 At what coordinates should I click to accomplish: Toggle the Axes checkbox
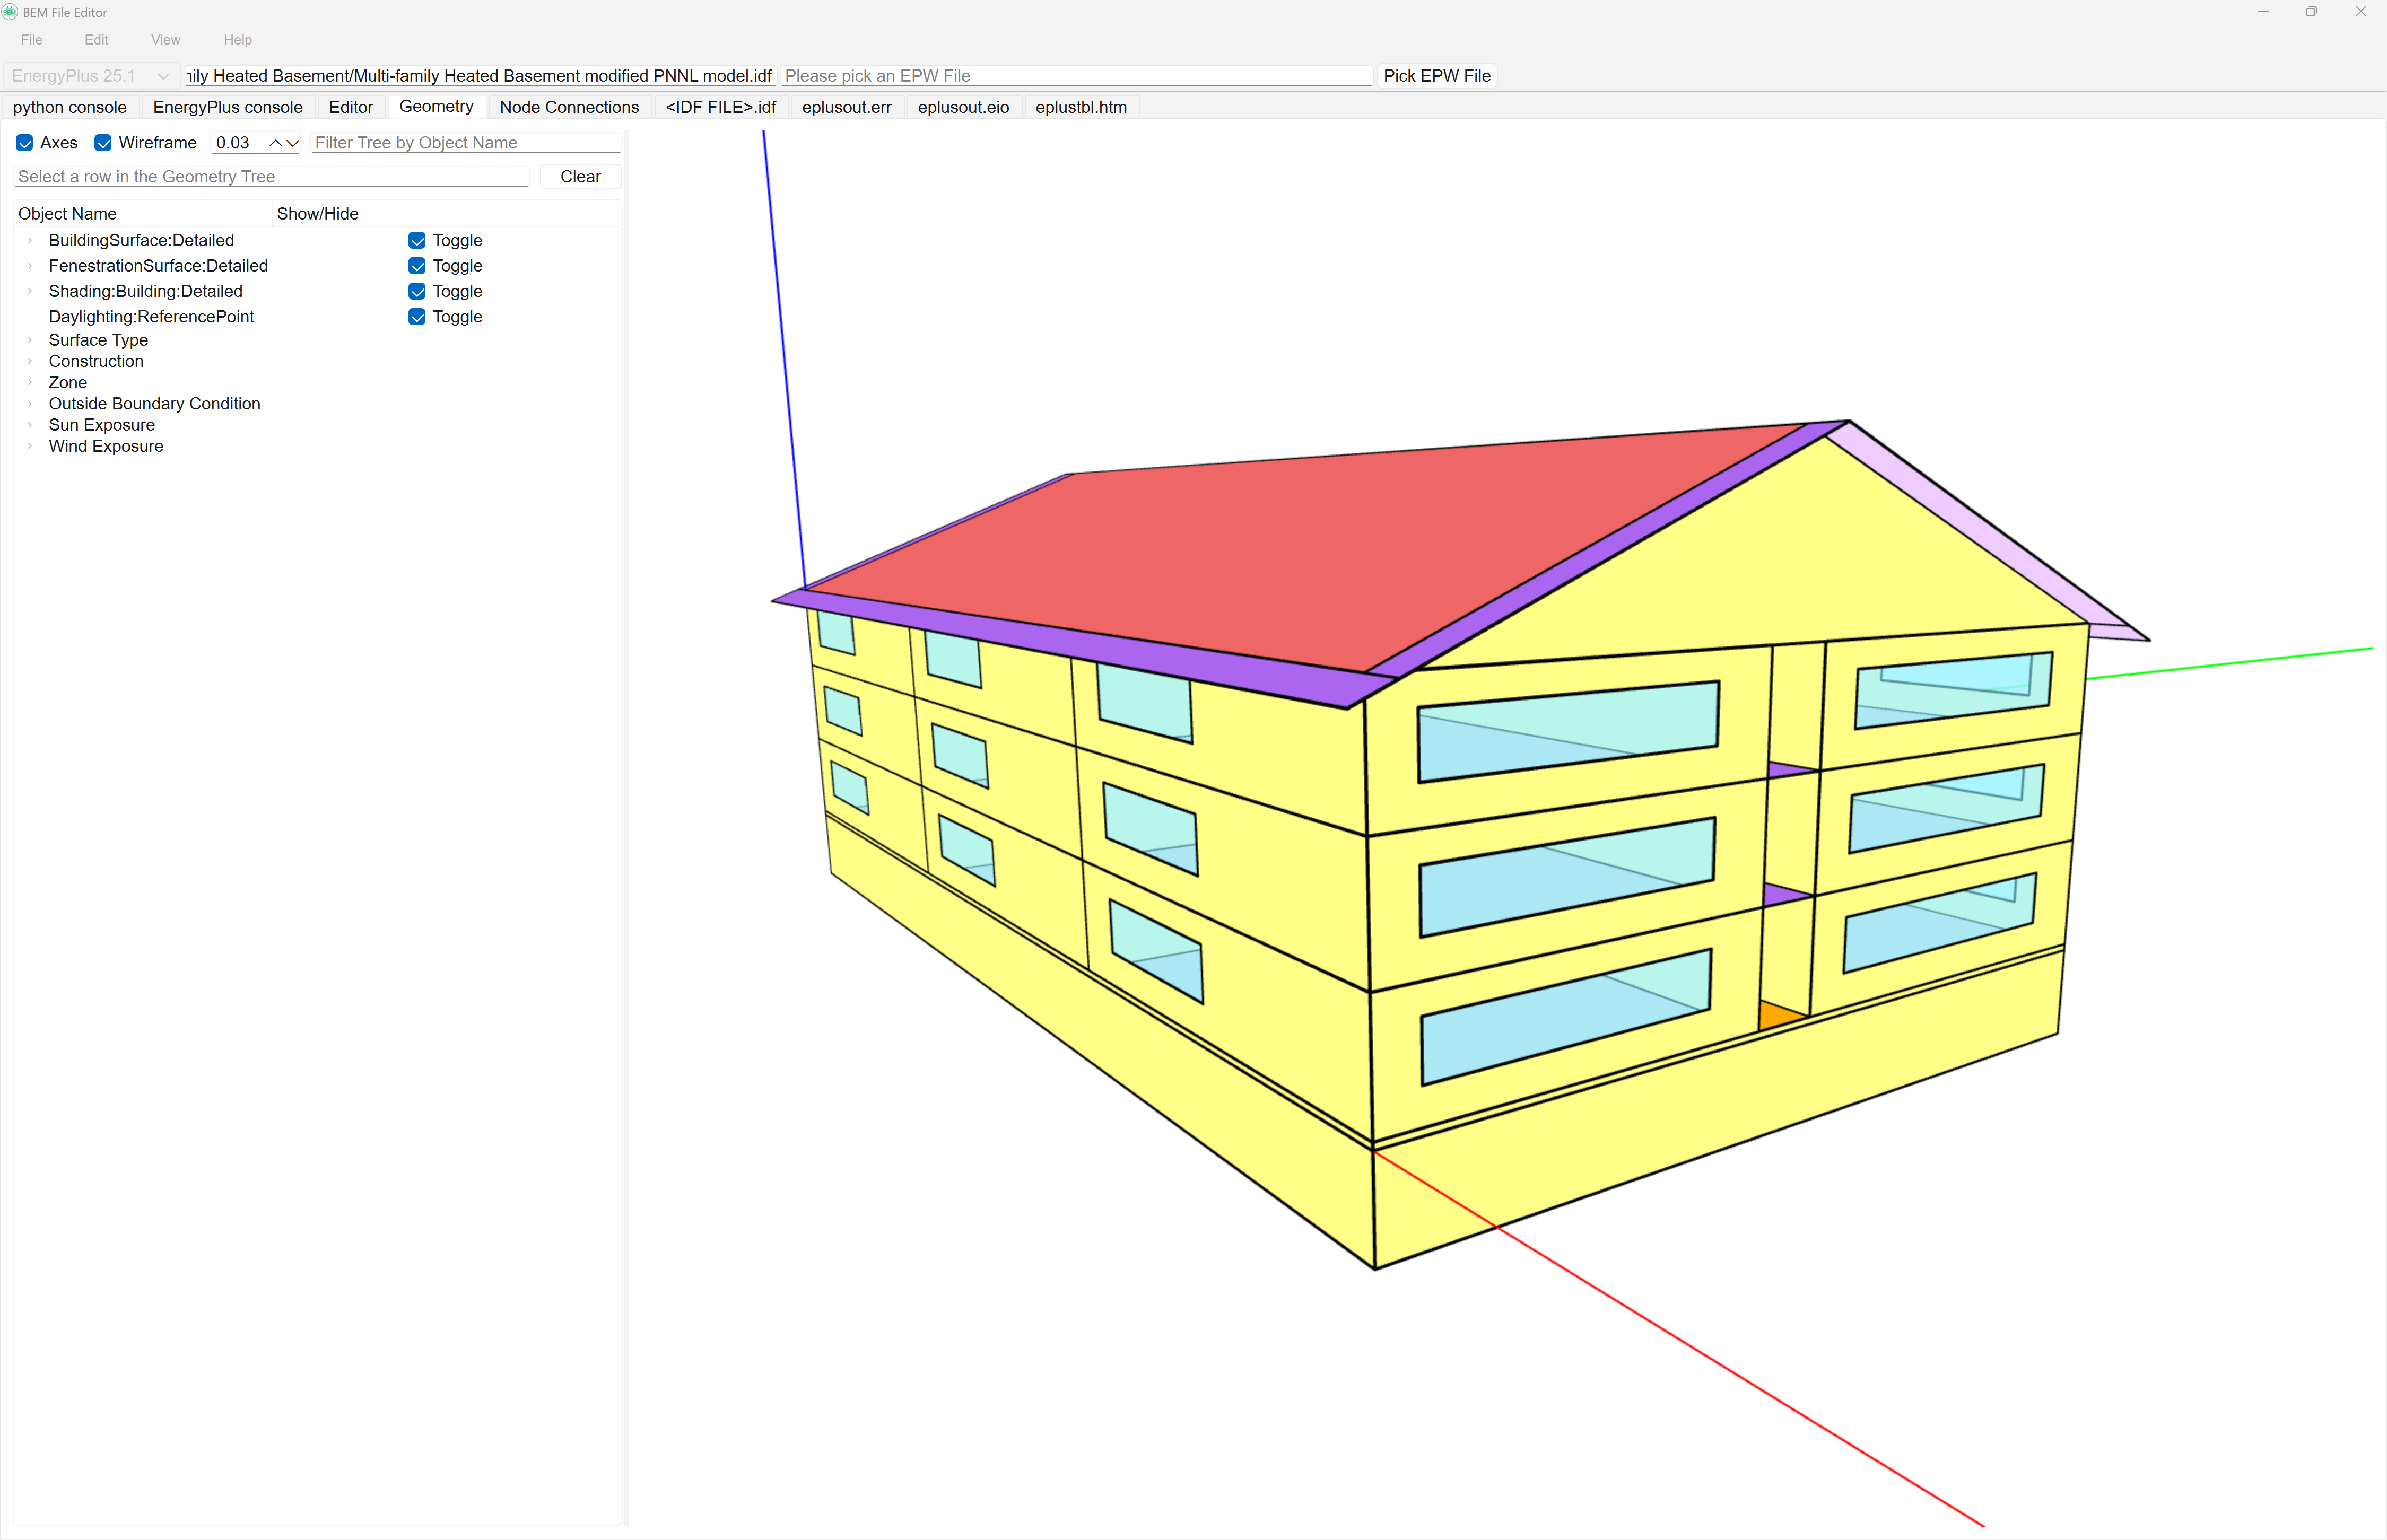pyautogui.click(x=25, y=143)
